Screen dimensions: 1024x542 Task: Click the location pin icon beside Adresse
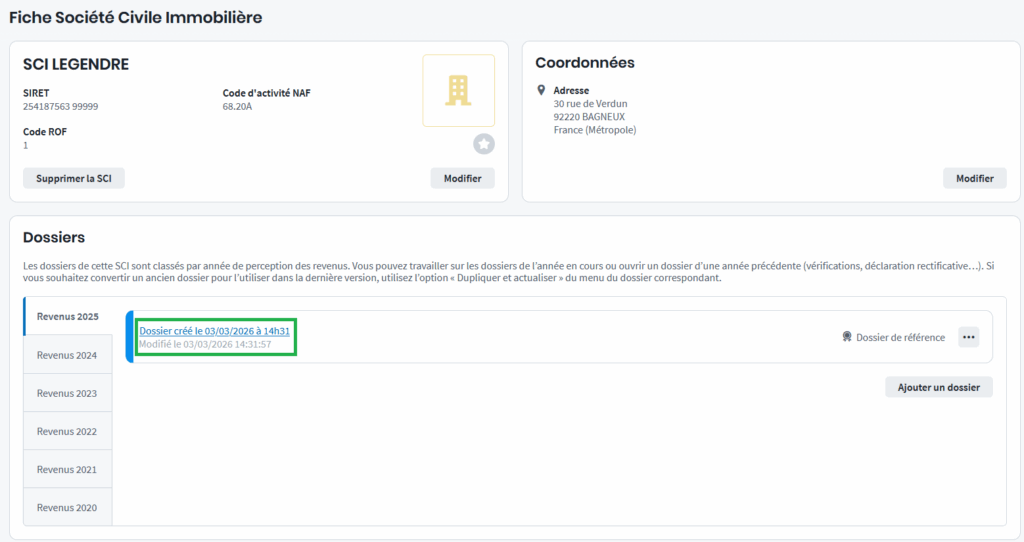tap(541, 90)
